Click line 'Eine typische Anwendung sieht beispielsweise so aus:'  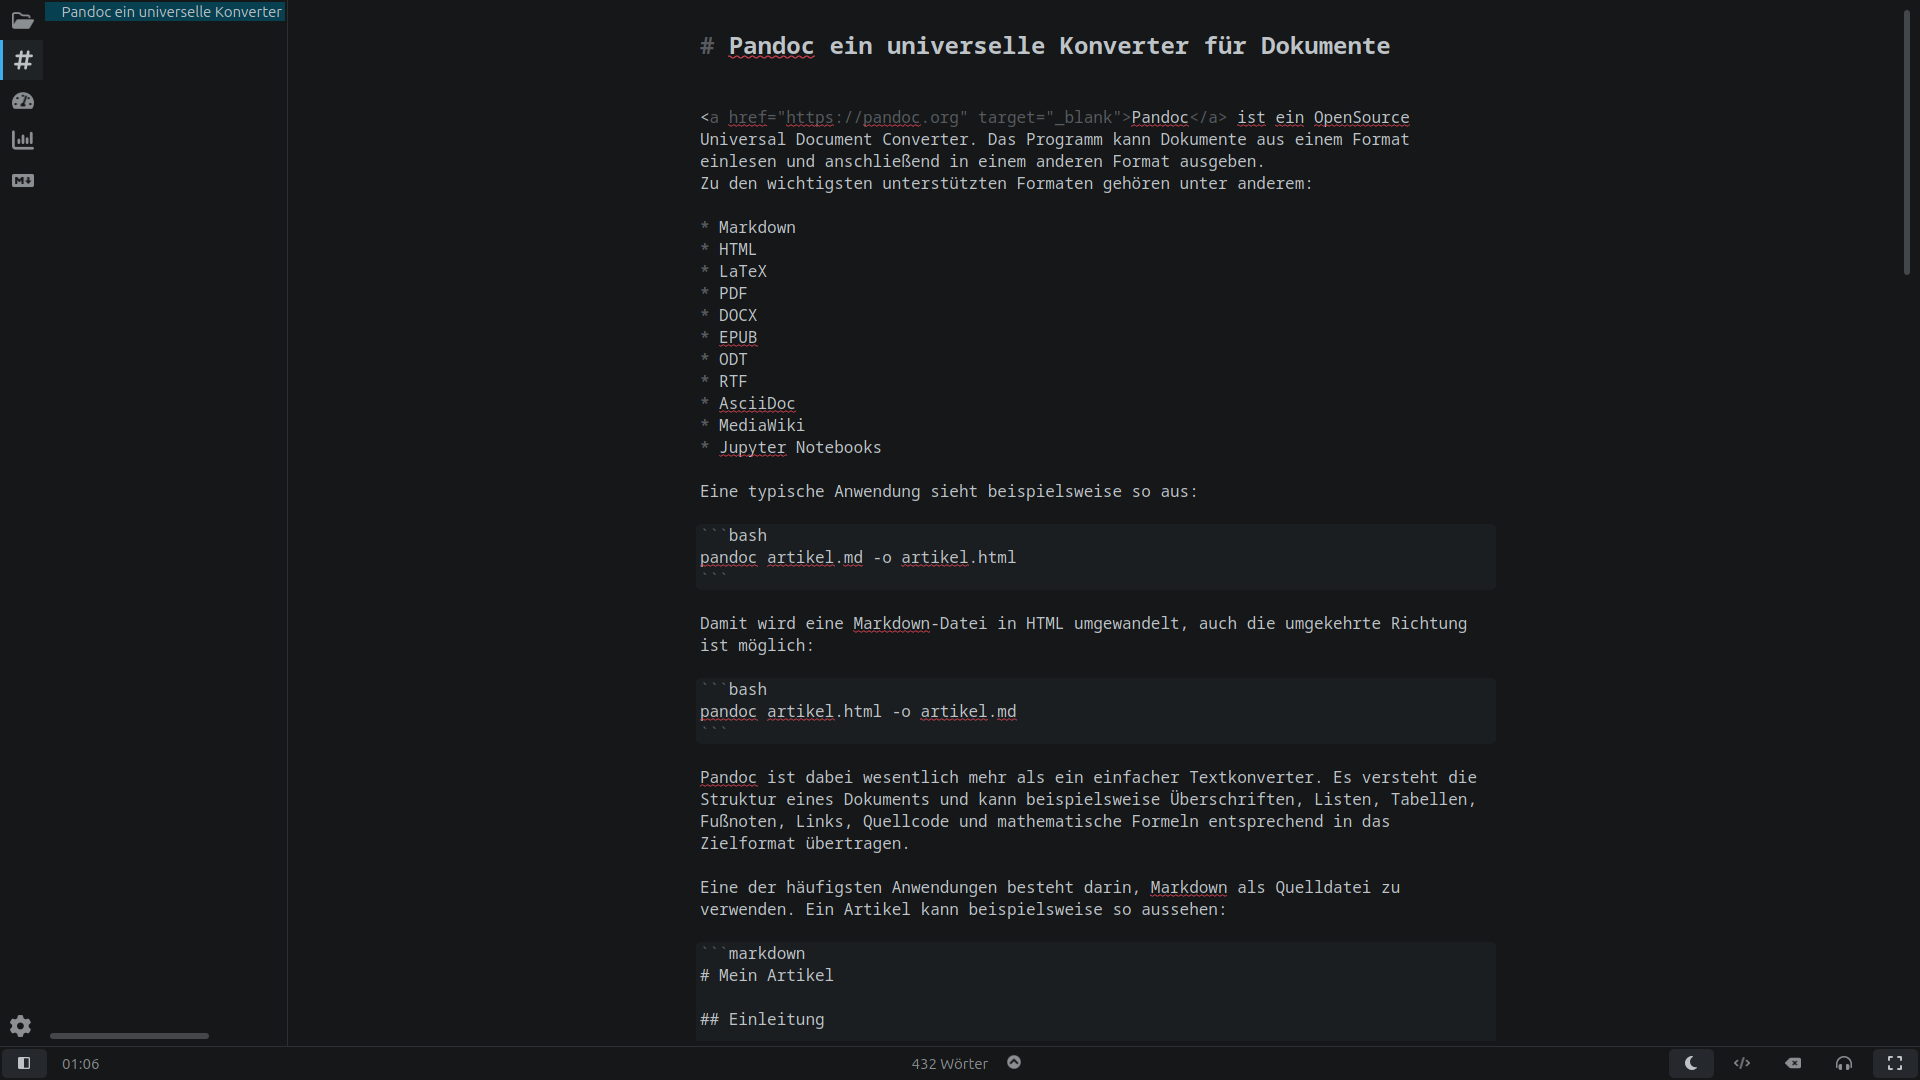[948, 491]
